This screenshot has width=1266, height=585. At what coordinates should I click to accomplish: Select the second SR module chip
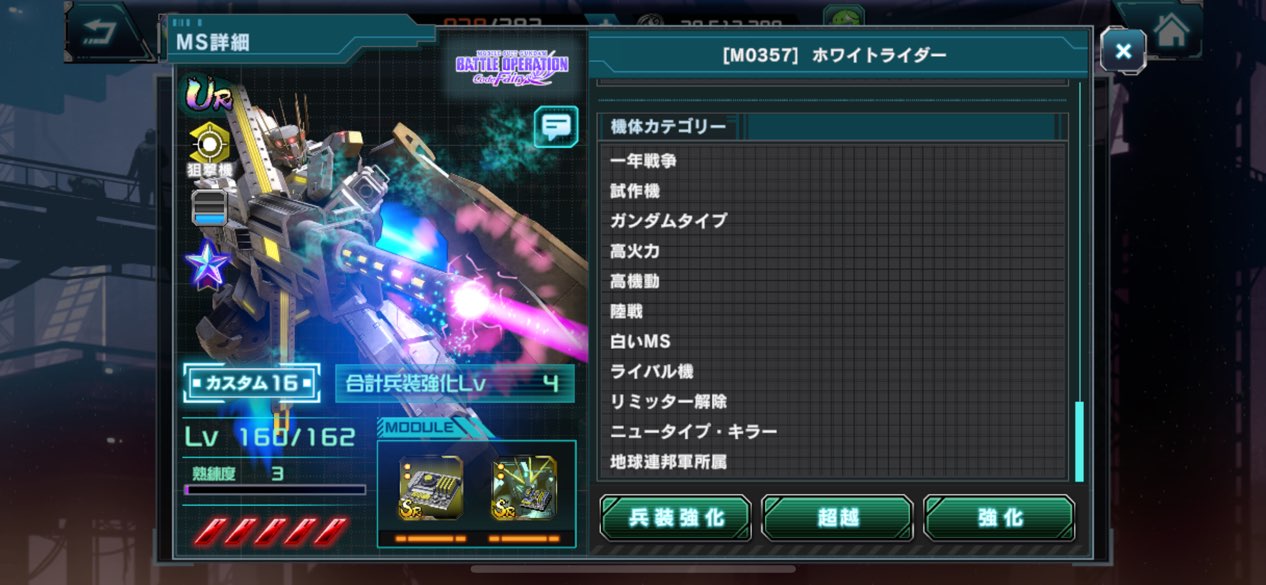coord(524,488)
